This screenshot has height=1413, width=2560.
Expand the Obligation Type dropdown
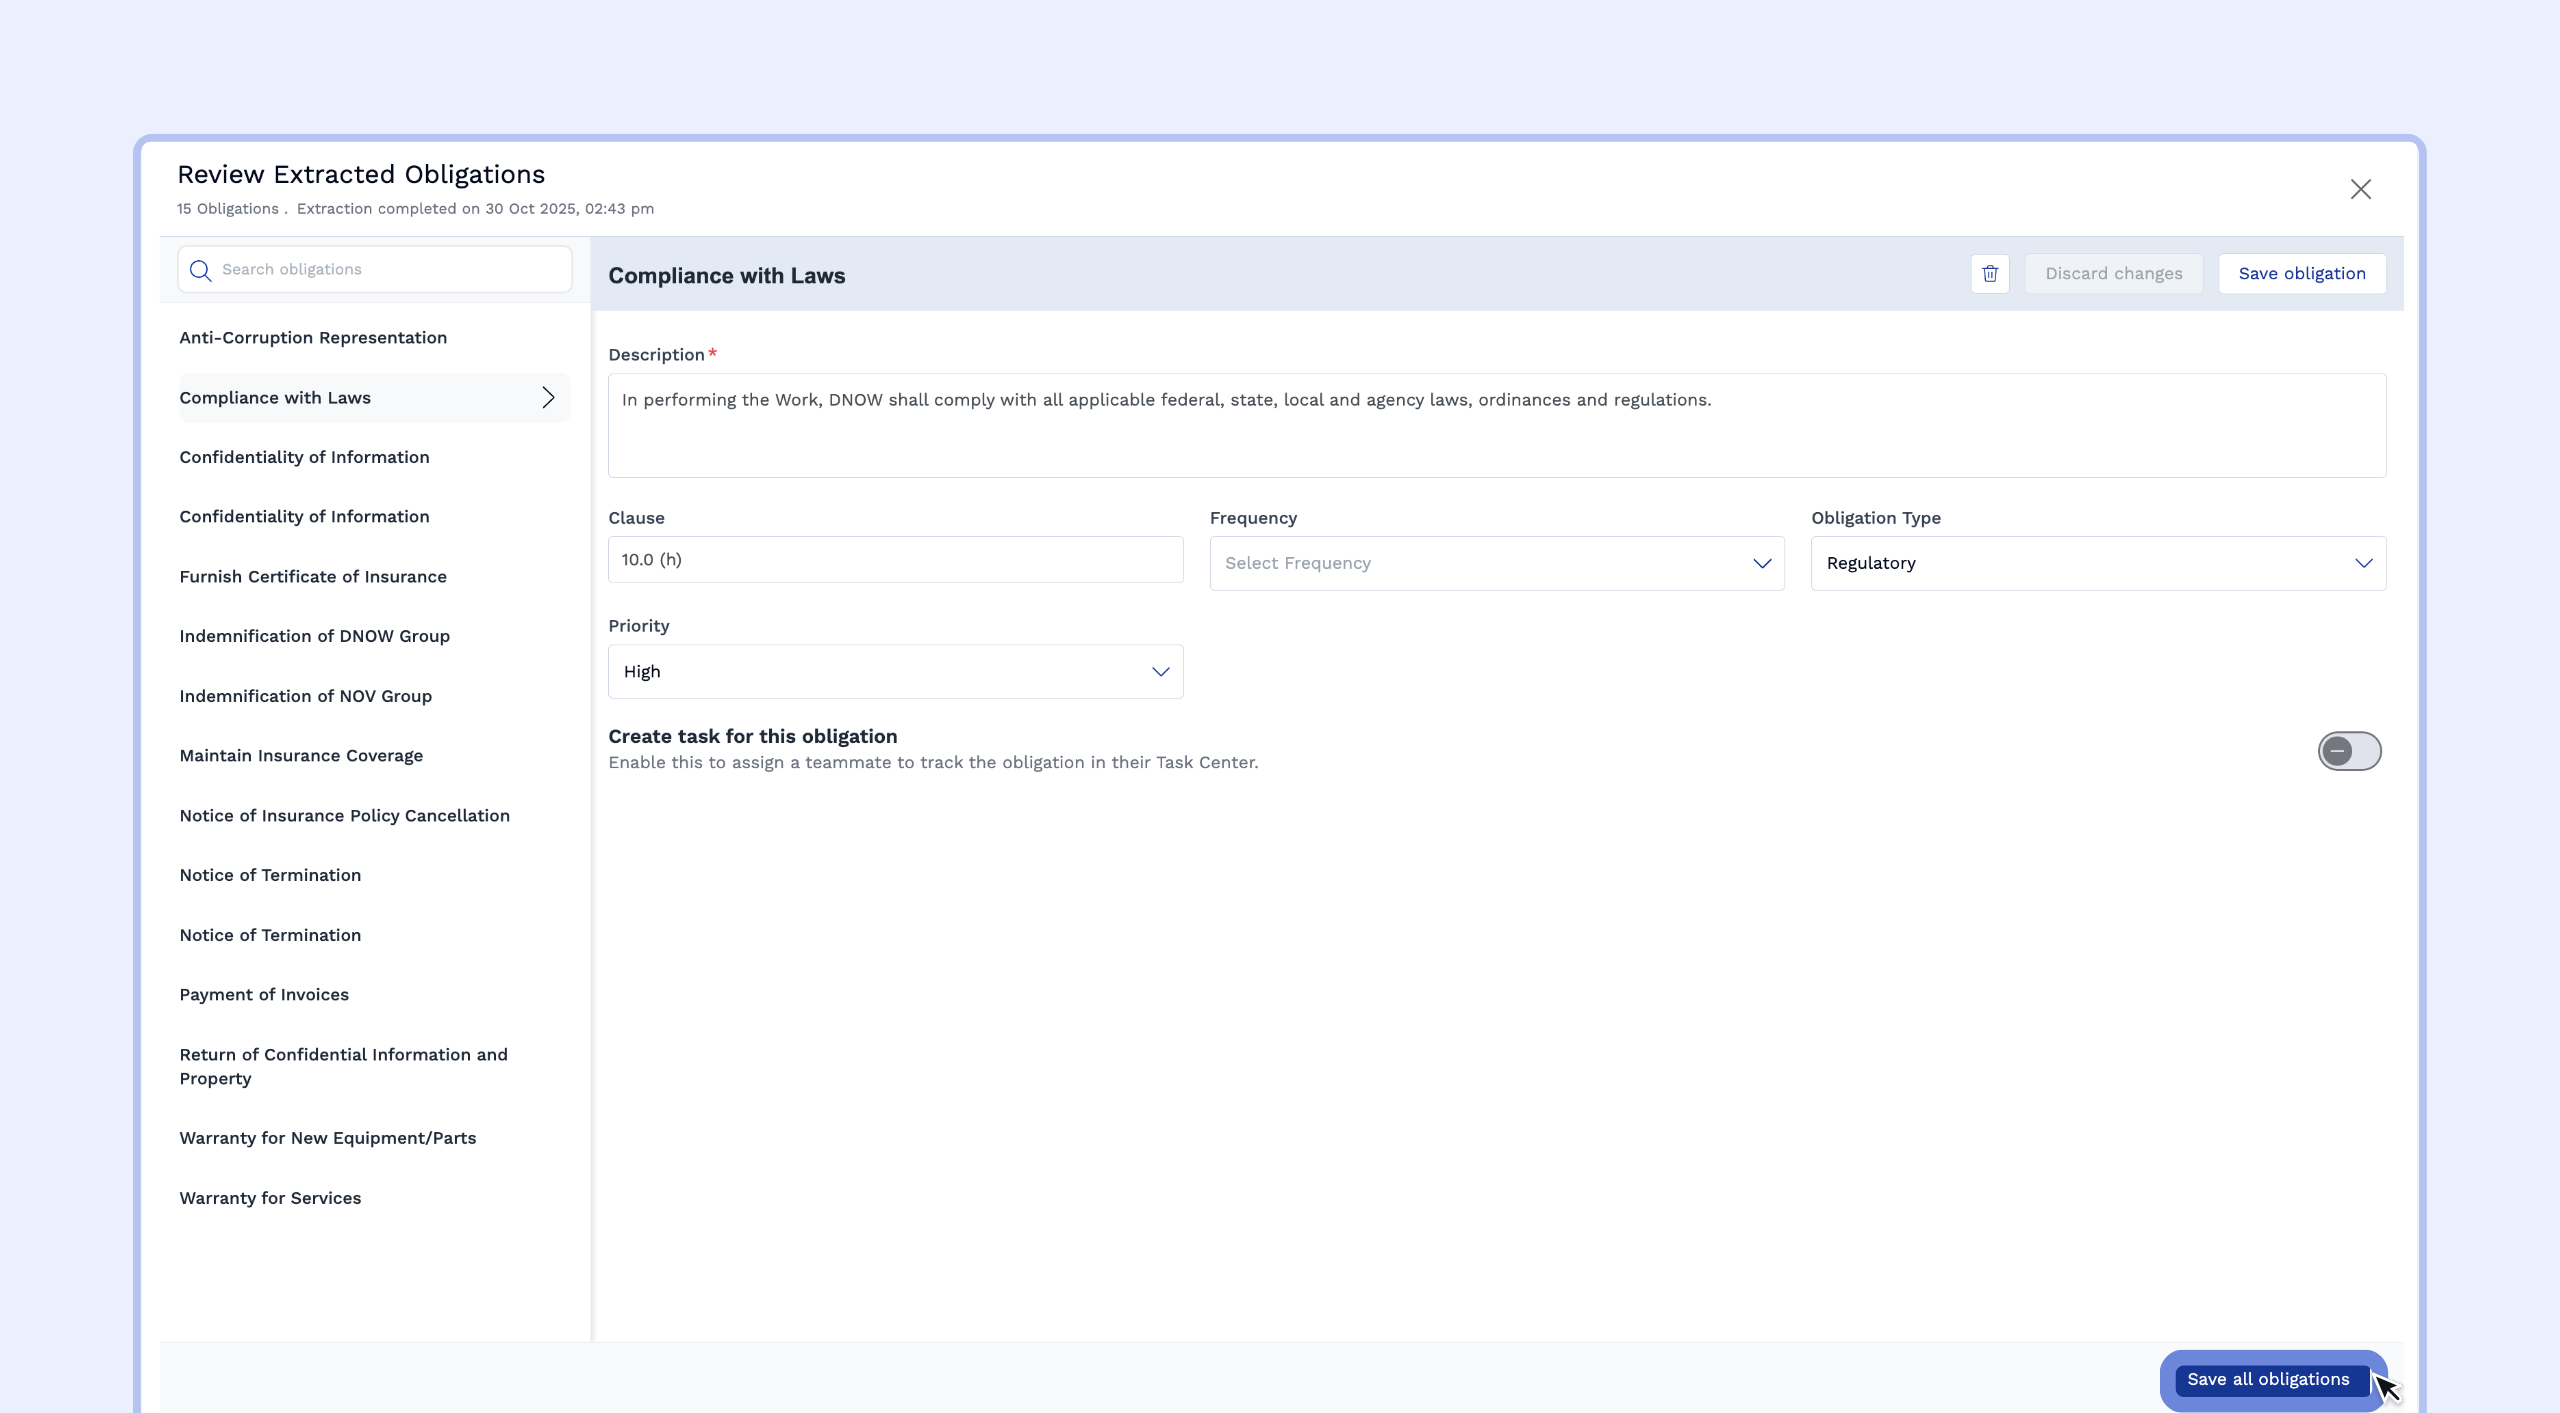coord(2097,563)
